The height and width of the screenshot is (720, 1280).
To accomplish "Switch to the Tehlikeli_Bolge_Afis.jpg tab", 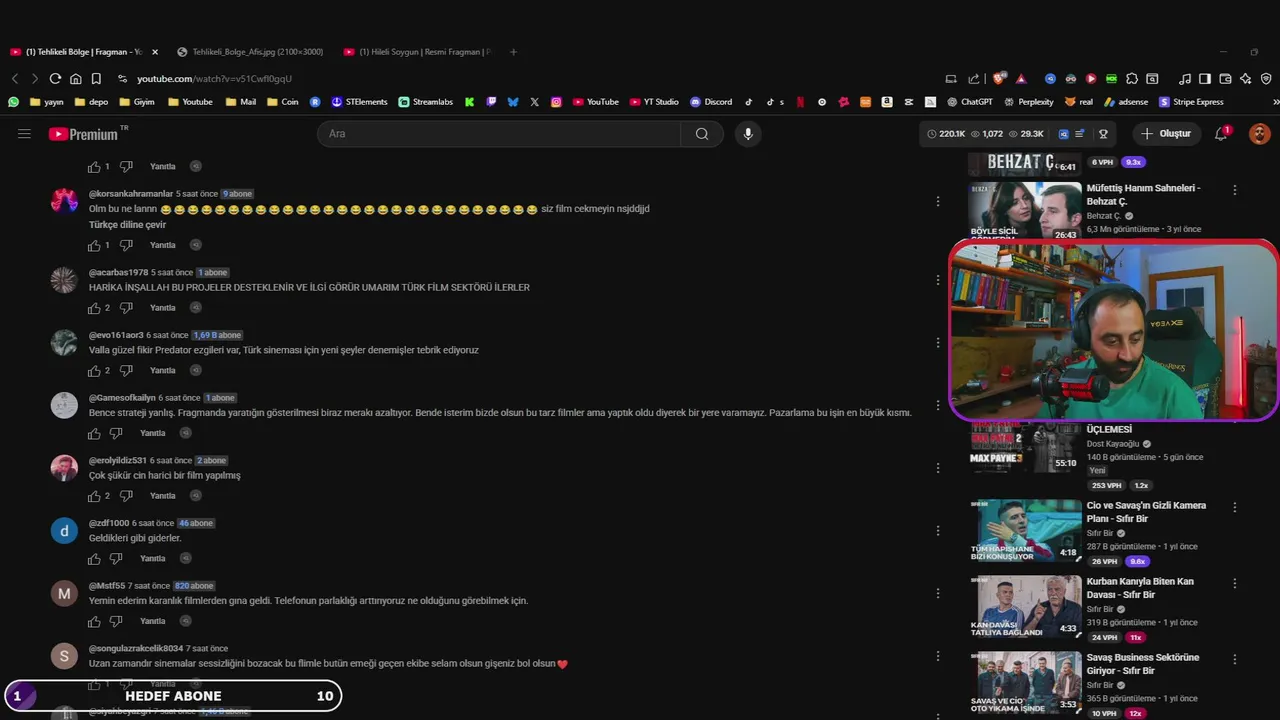I will pyautogui.click(x=250, y=52).
